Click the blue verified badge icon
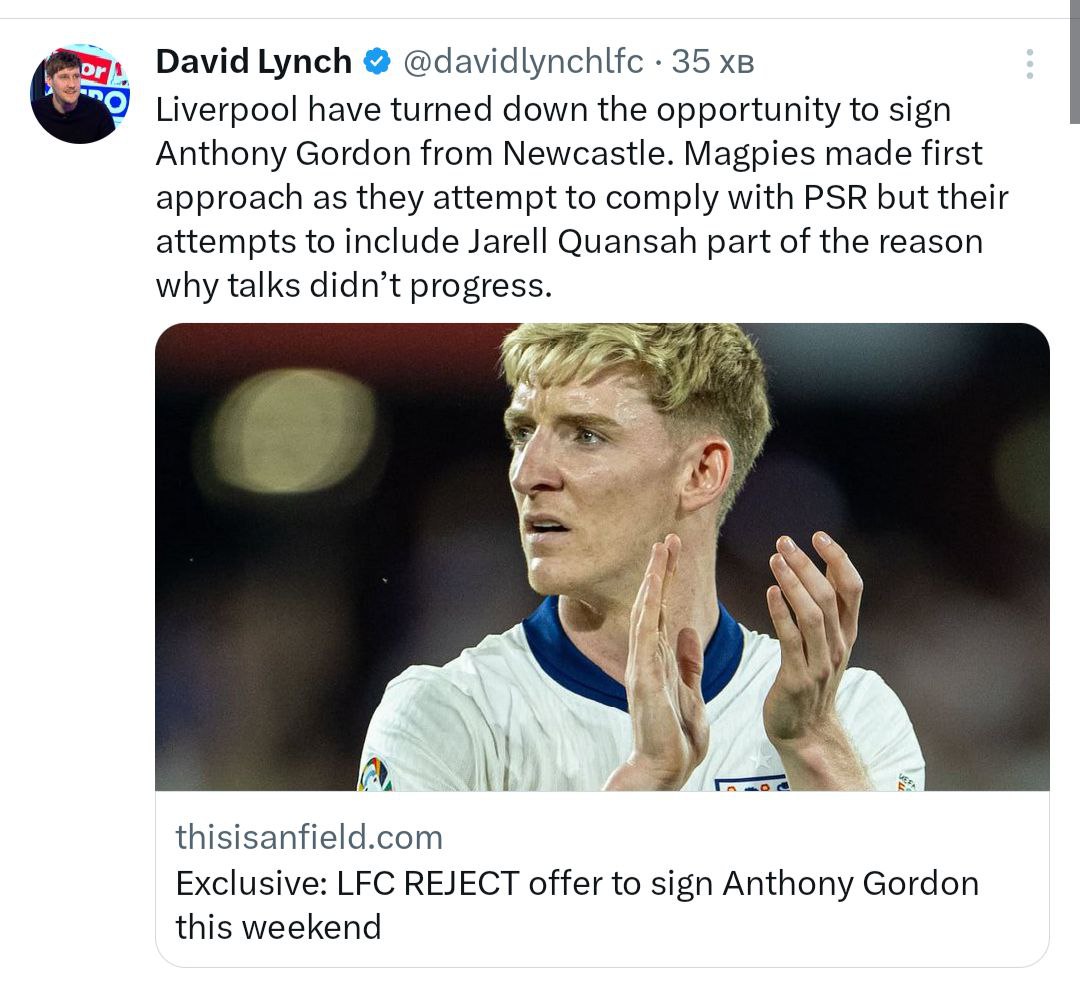This screenshot has height=982, width=1080. (x=377, y=62)
